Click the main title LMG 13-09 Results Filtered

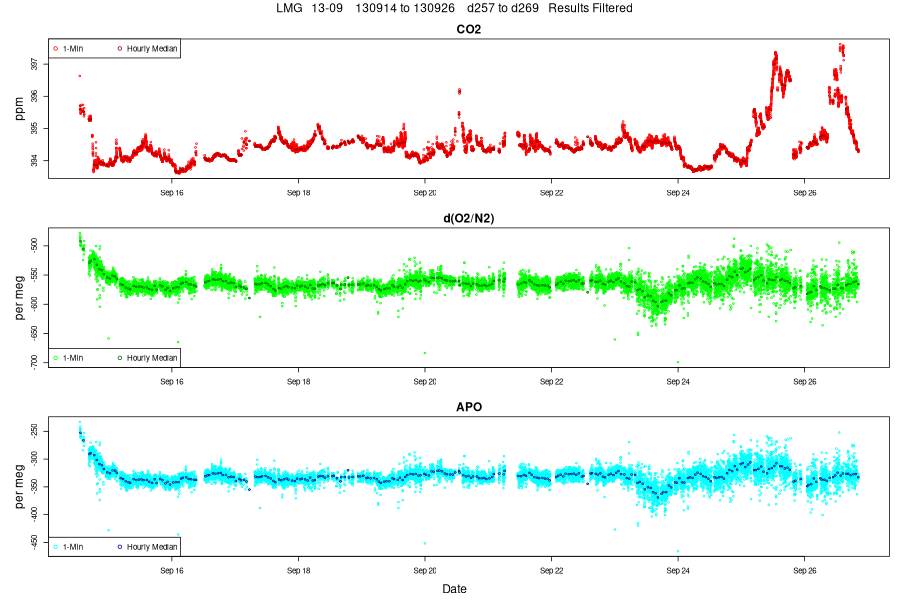(454, 8)
